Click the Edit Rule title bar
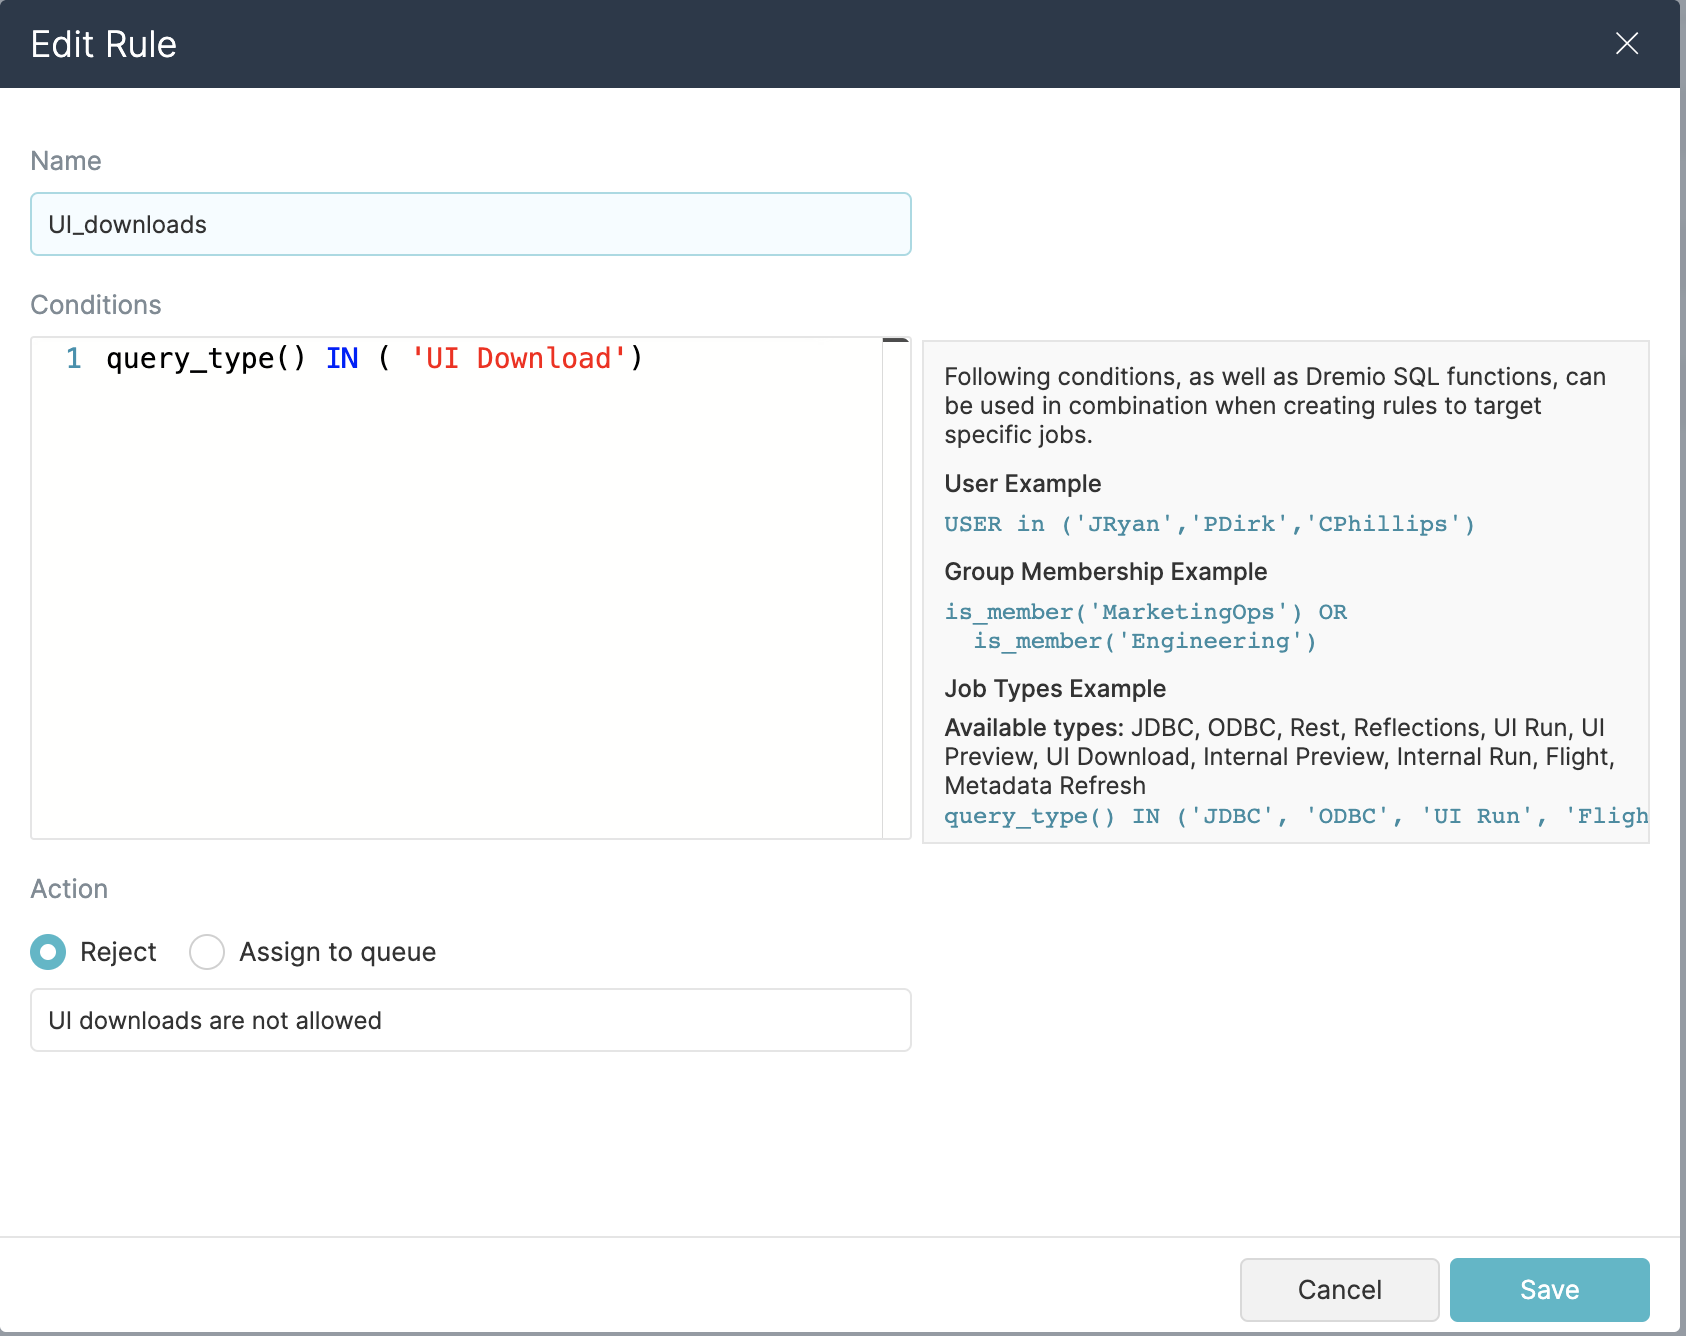The height and width of the screenshot is (1336, 1686). 103,44
